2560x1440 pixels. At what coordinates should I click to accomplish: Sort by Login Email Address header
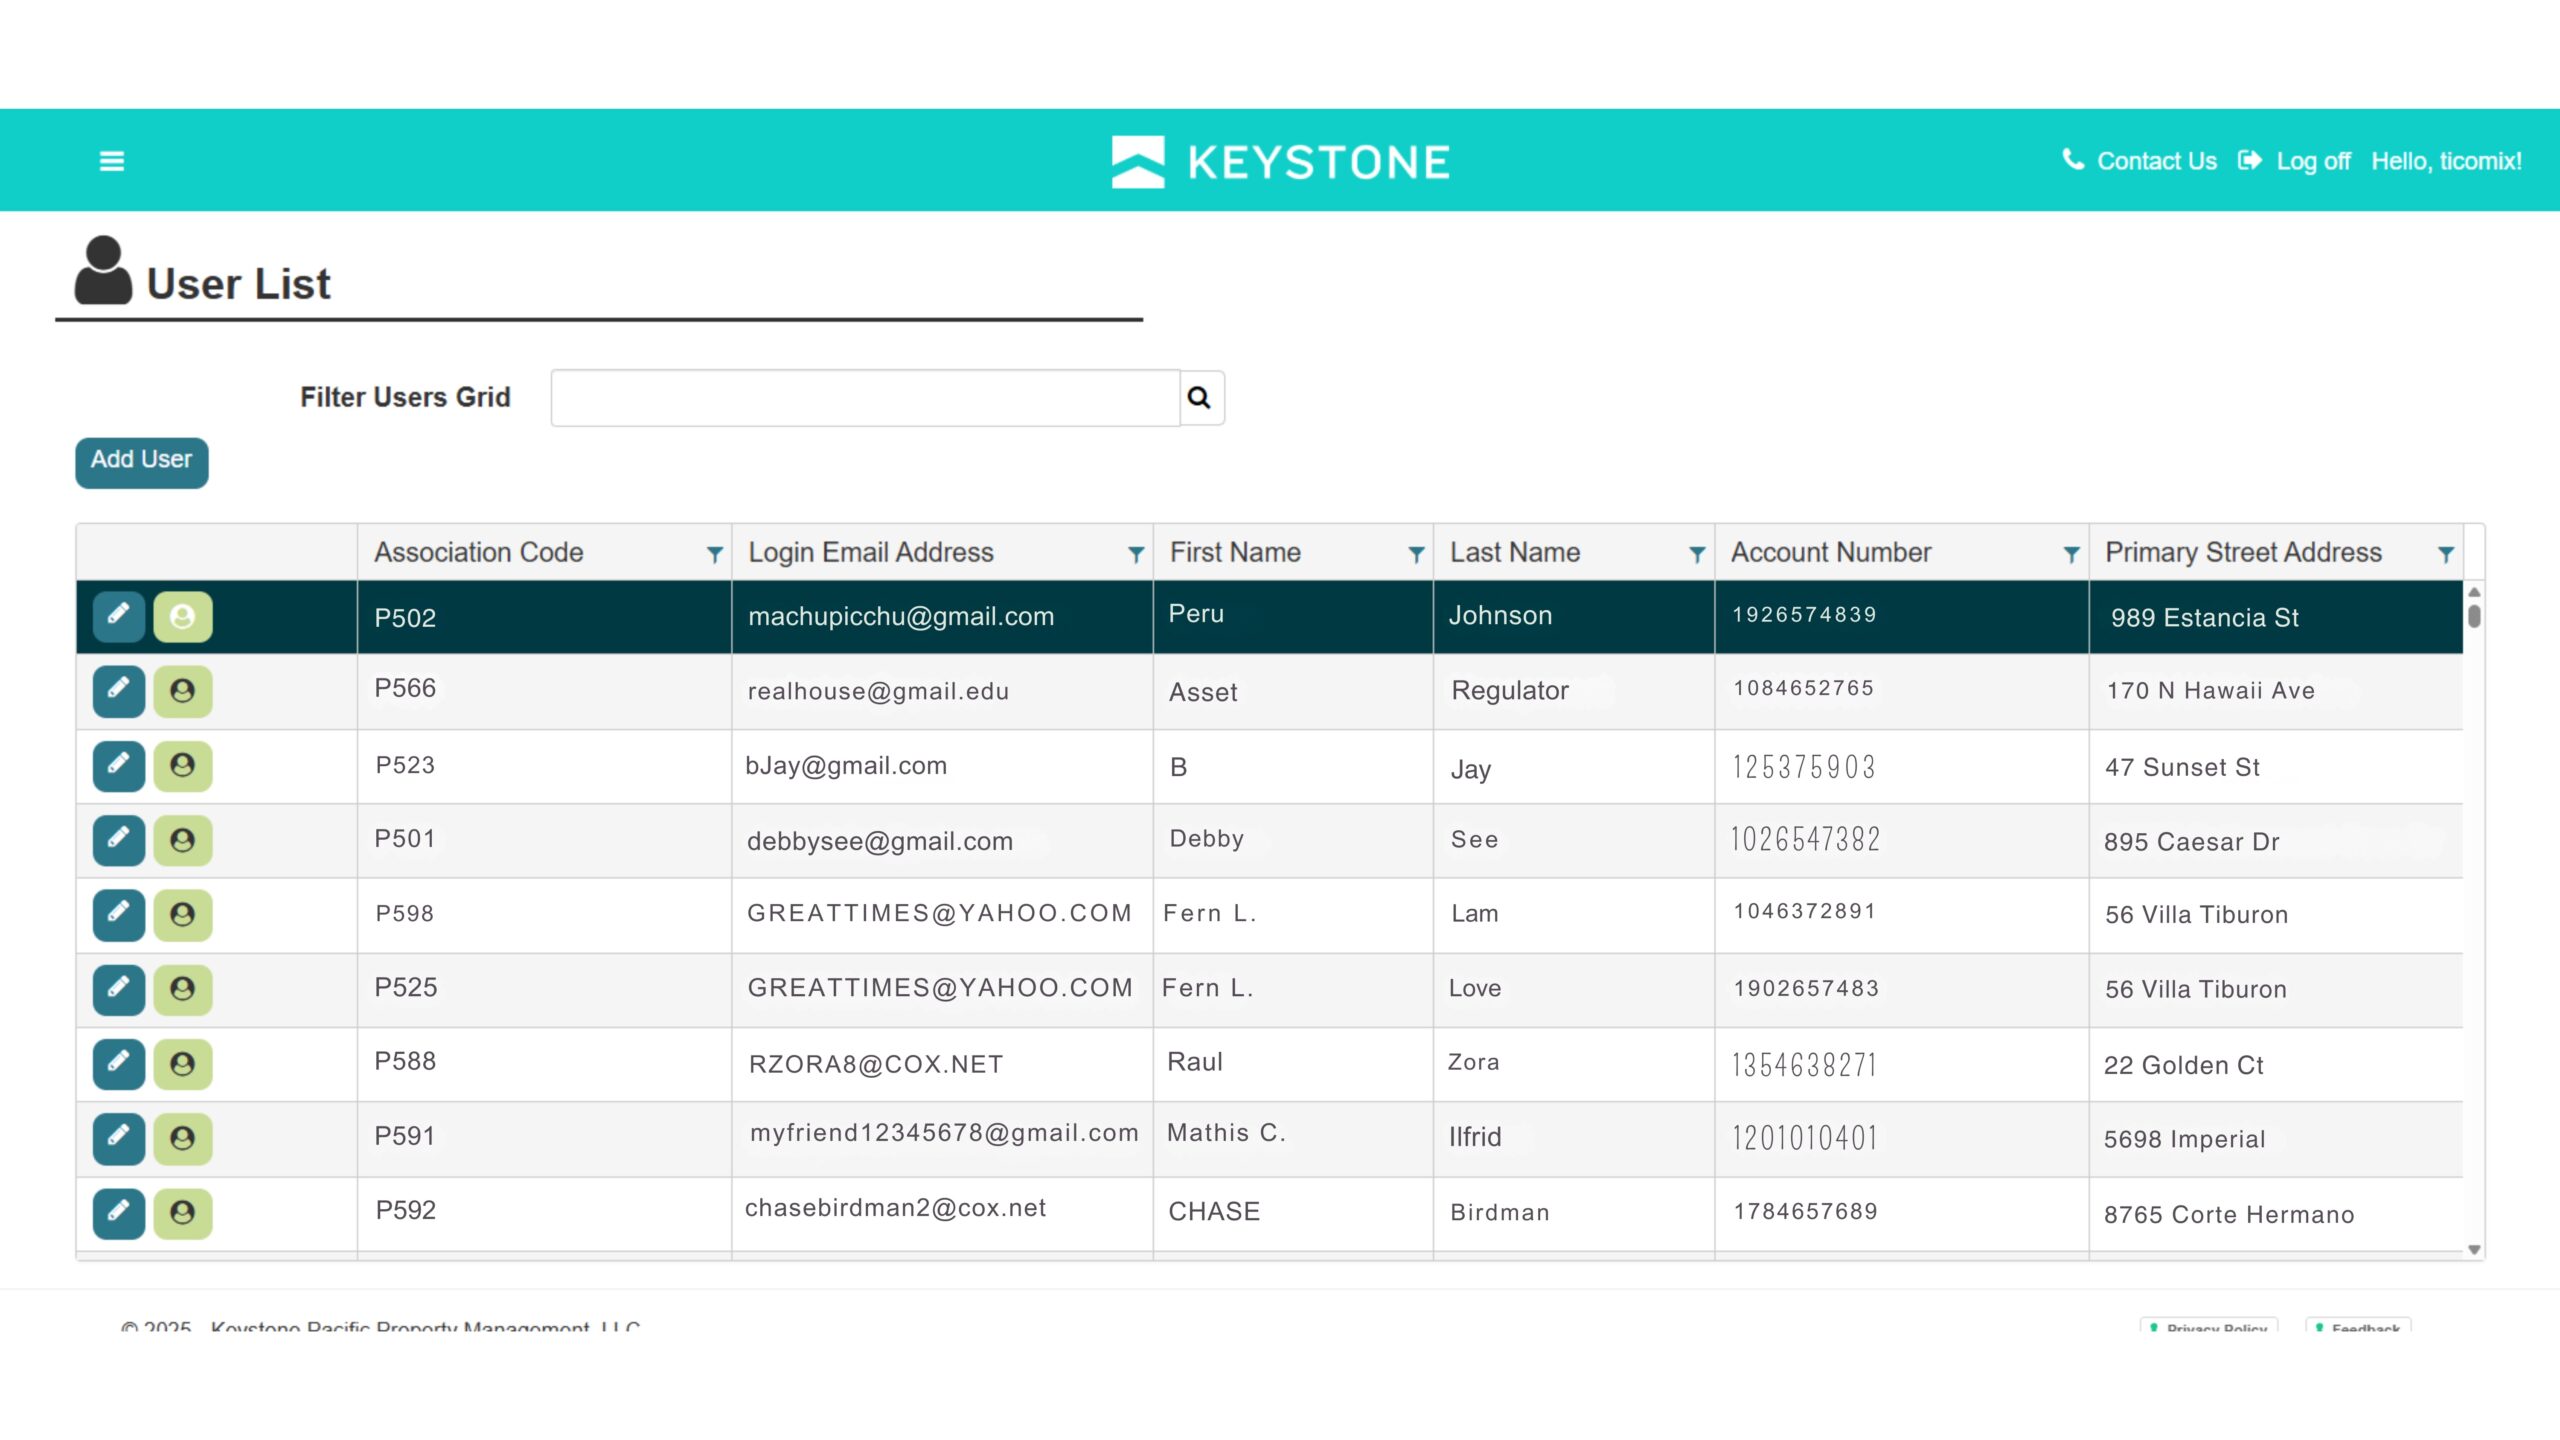click(x=871, y=552)
